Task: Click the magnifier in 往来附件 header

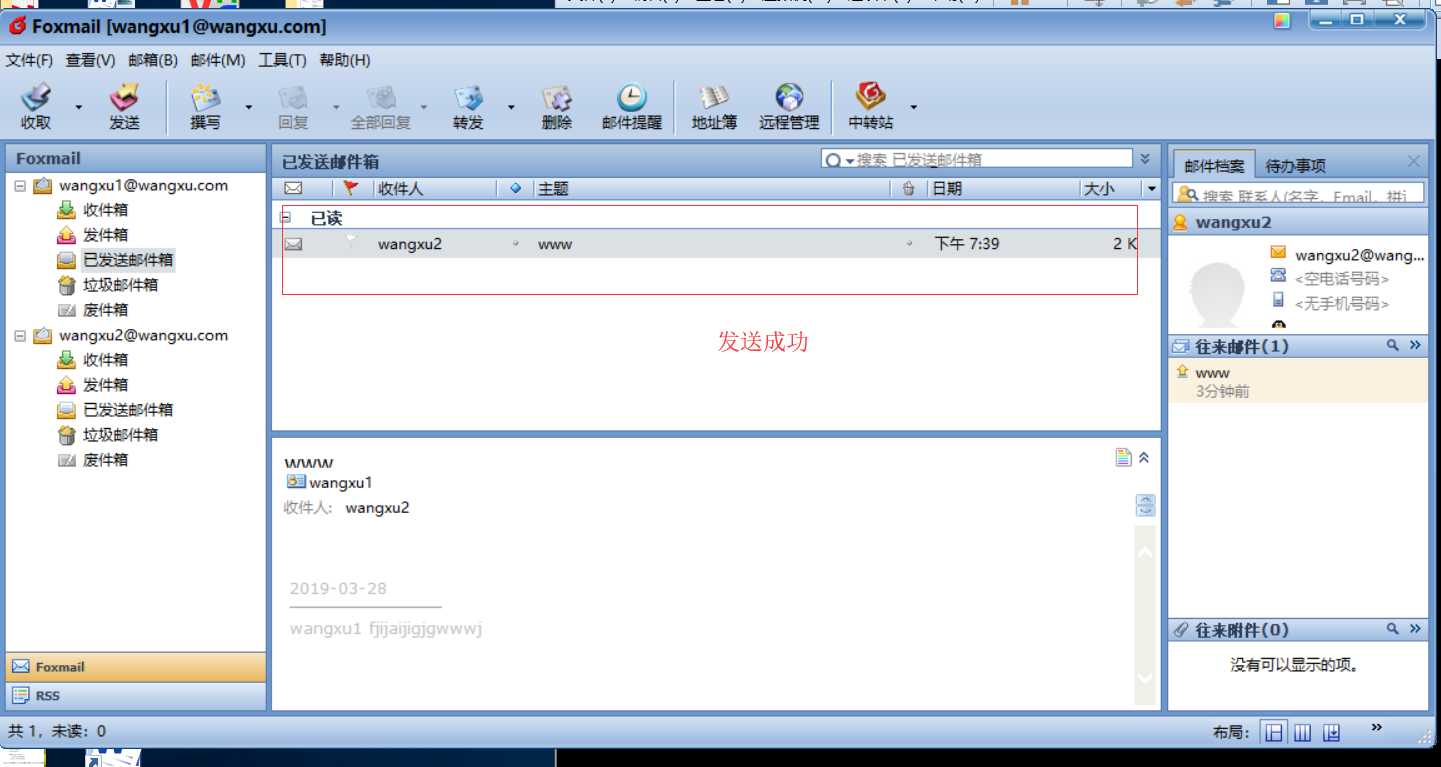Action: pyautogui.click(x=1392, y=629)
